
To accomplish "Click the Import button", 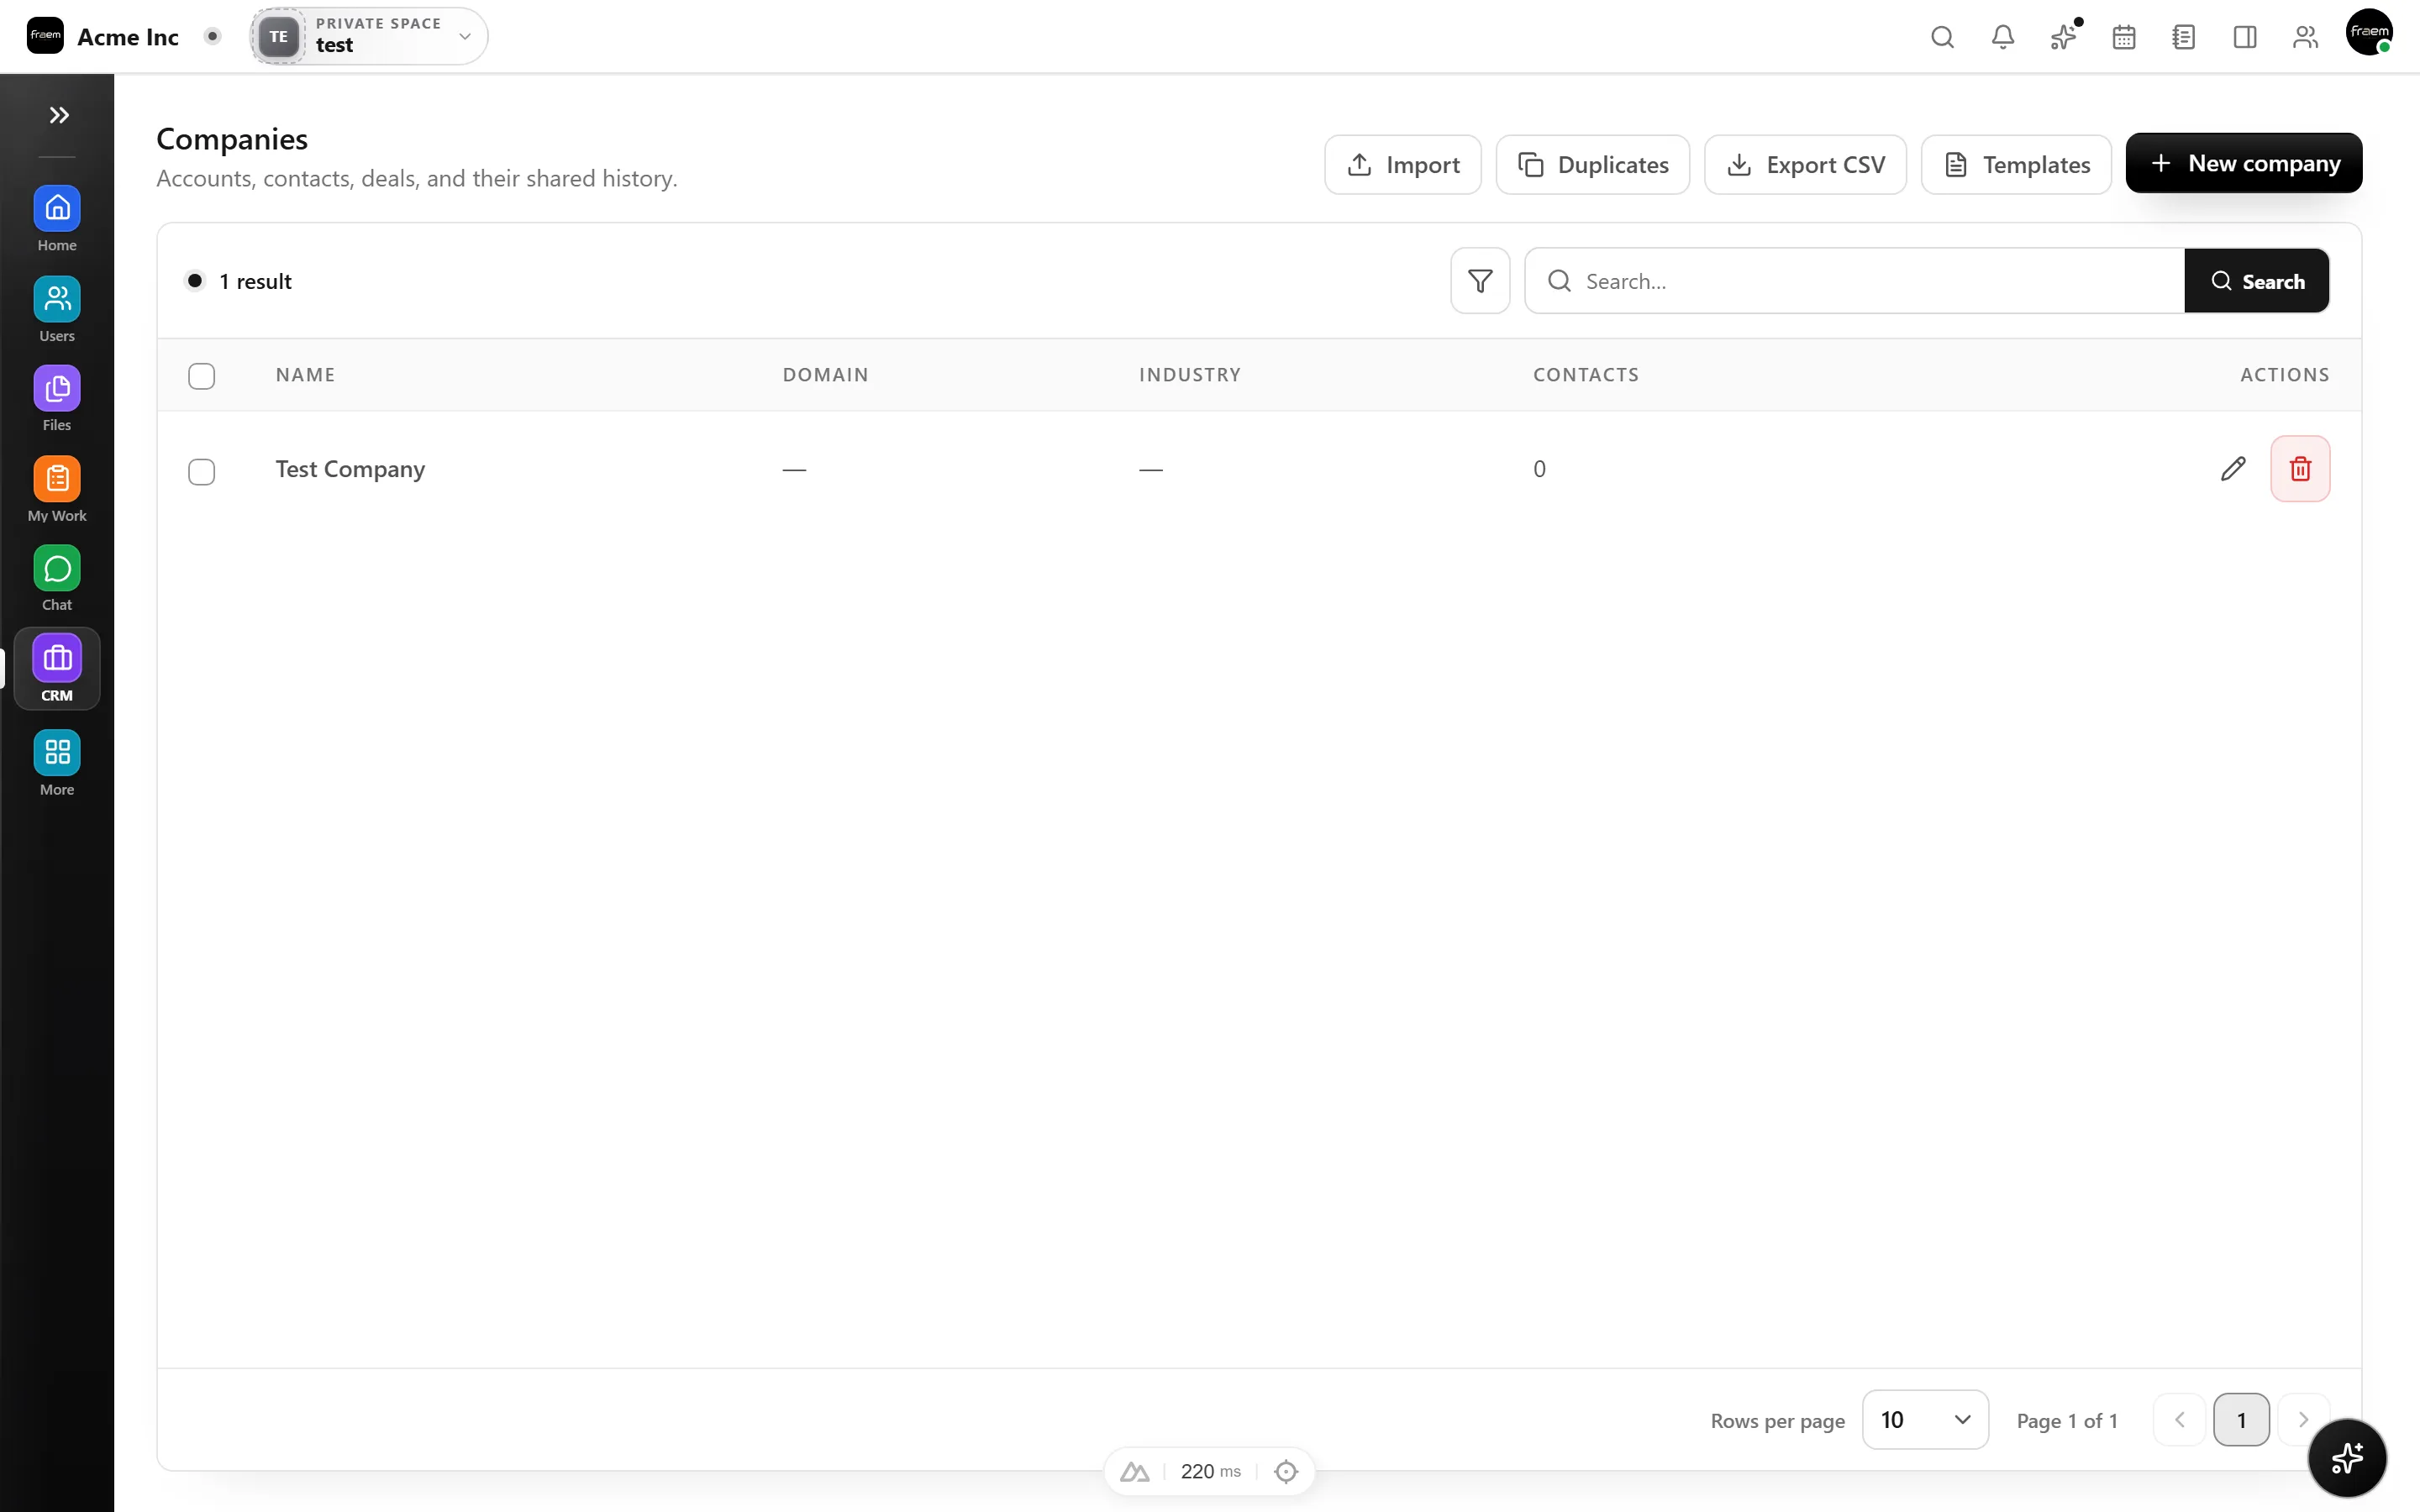I will [1403, 165].
